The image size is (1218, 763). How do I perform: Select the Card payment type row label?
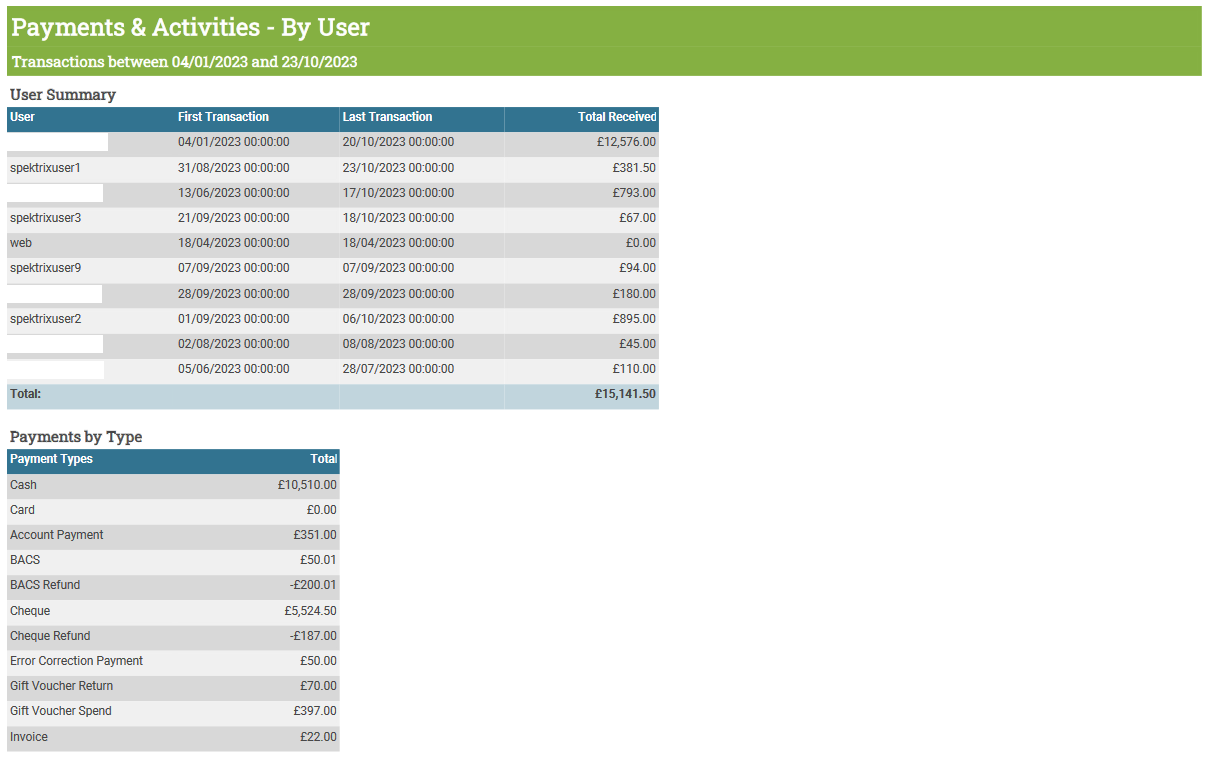tap(22, 510)
